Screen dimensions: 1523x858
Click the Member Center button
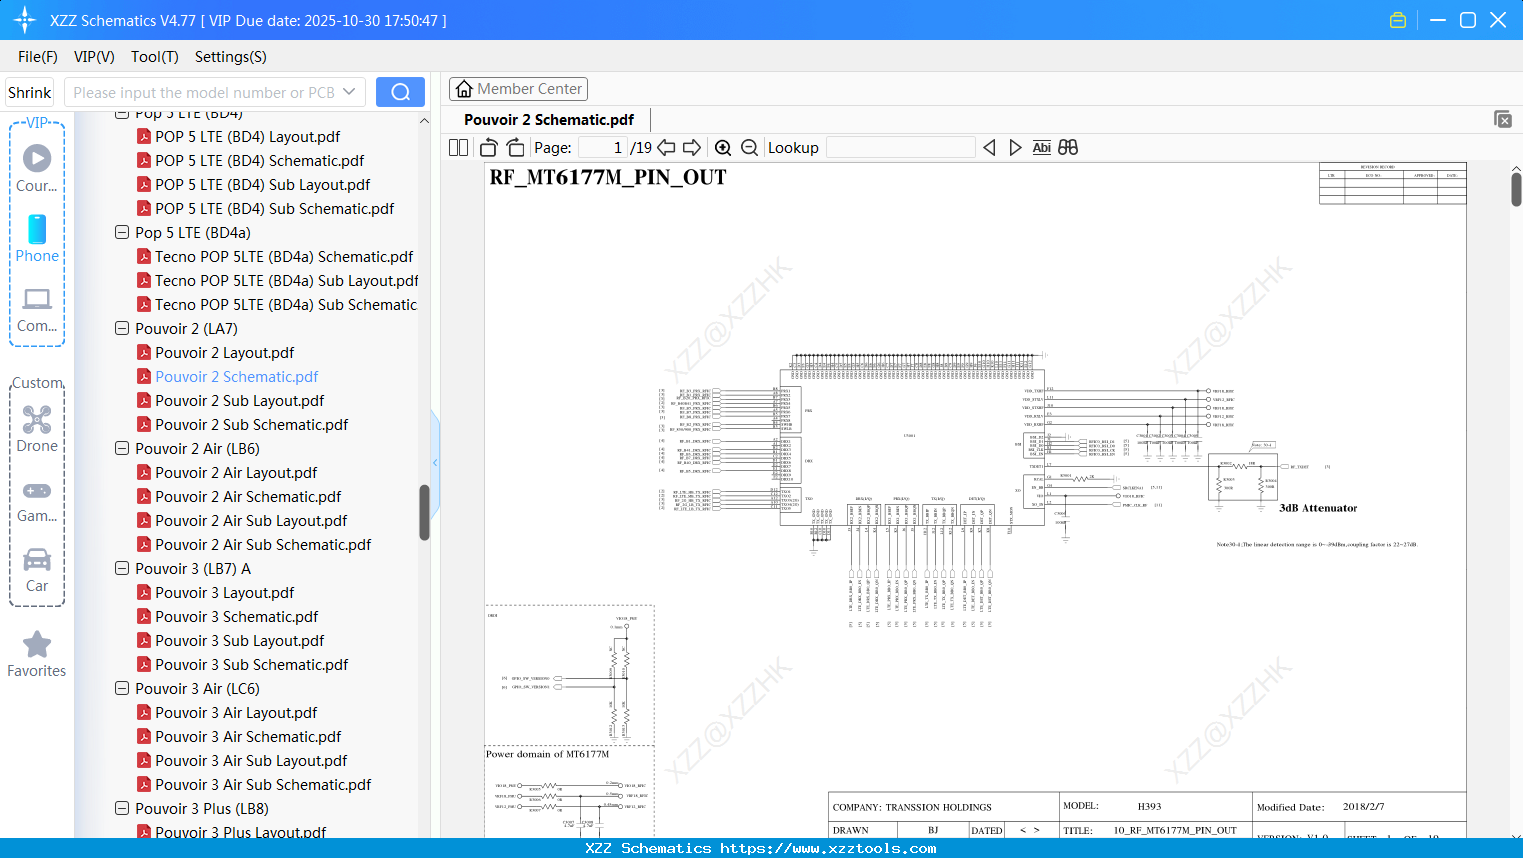518,89
